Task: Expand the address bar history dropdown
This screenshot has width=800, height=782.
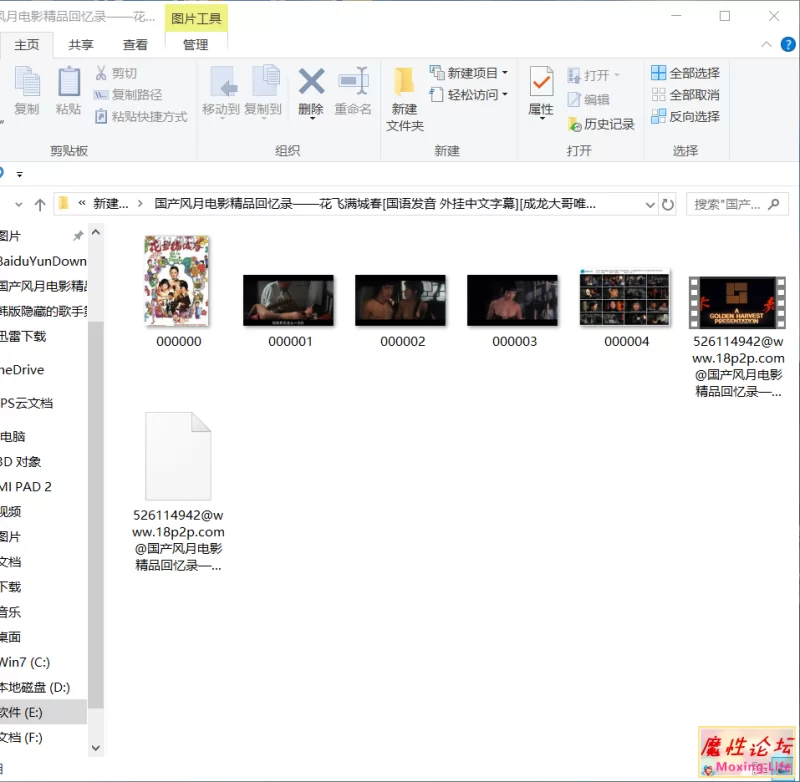Action: point(650,205)
